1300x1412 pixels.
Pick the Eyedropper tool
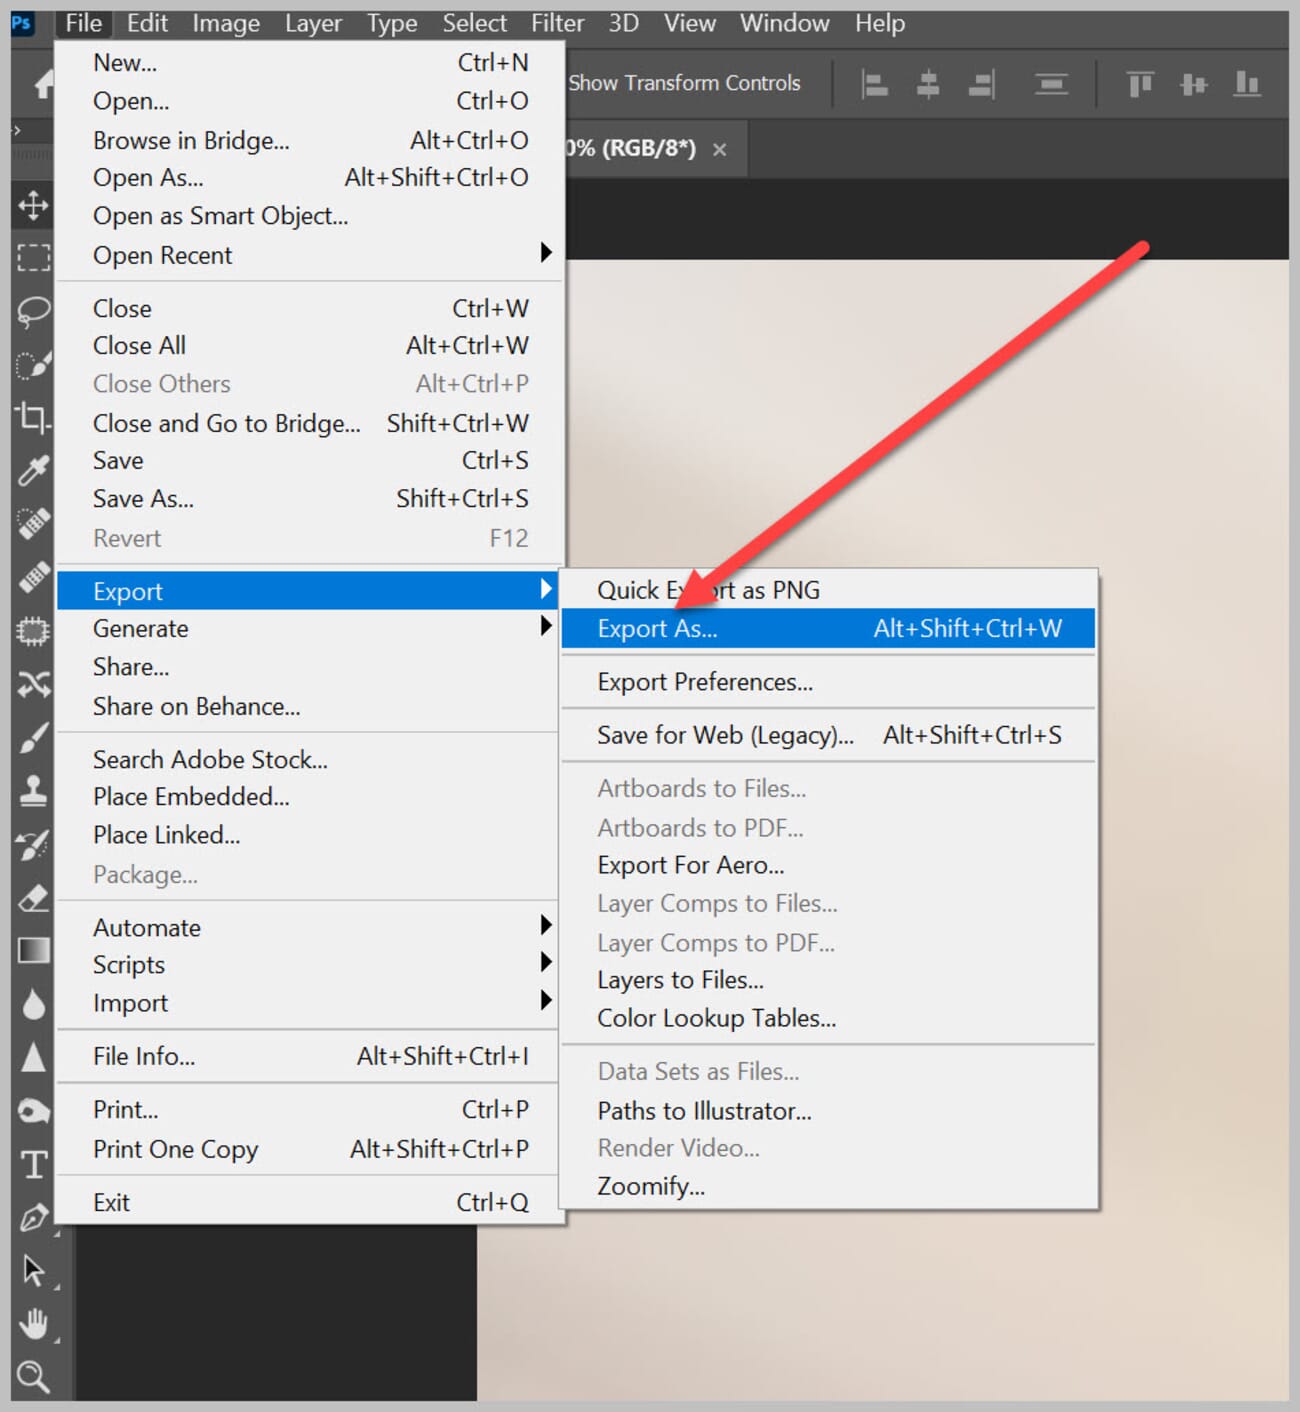pos(33,470)
